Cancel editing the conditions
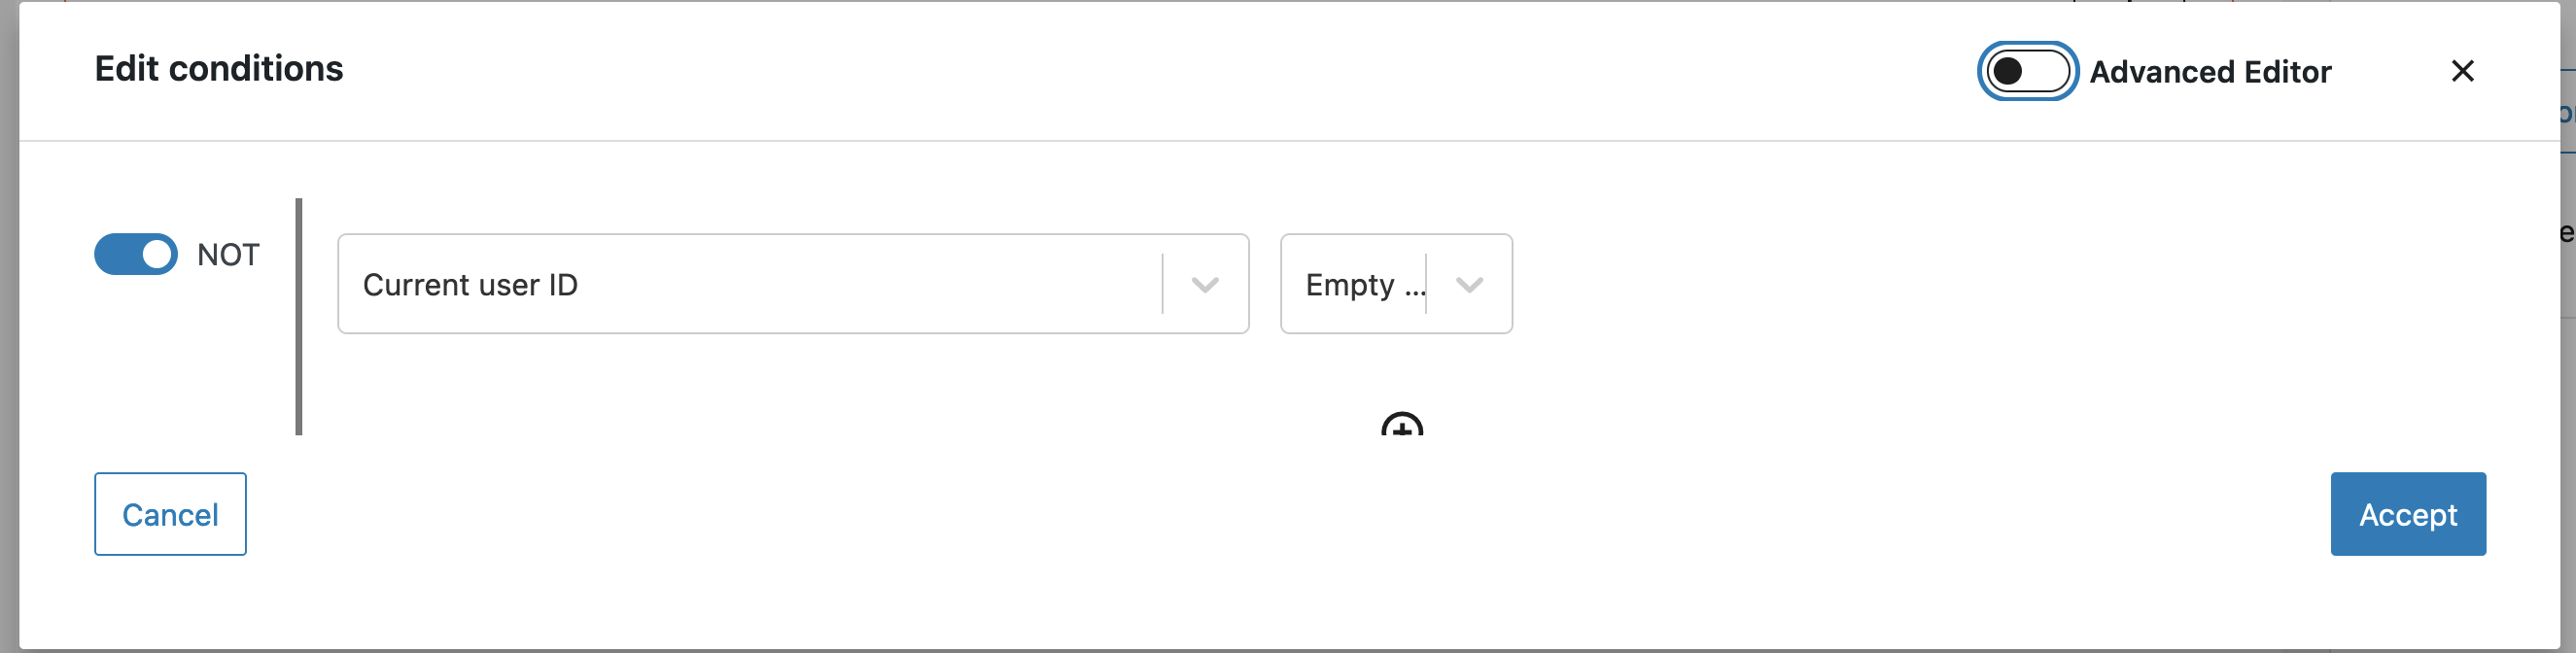The image size is (2576, 653). point(170,514)
